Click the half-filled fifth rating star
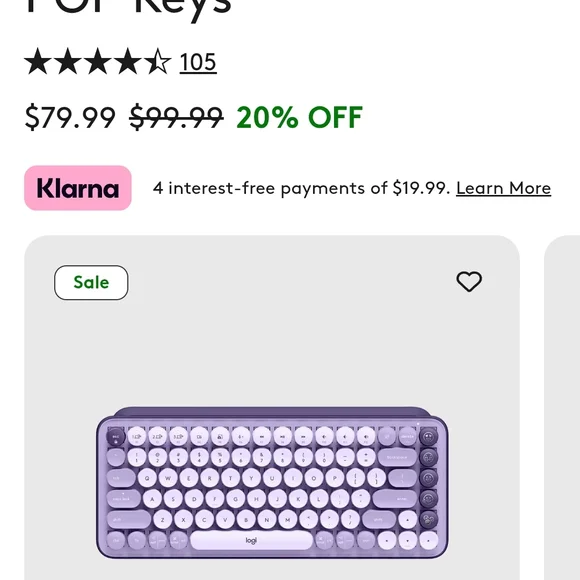580x580 pixels. tap(158, 61)
